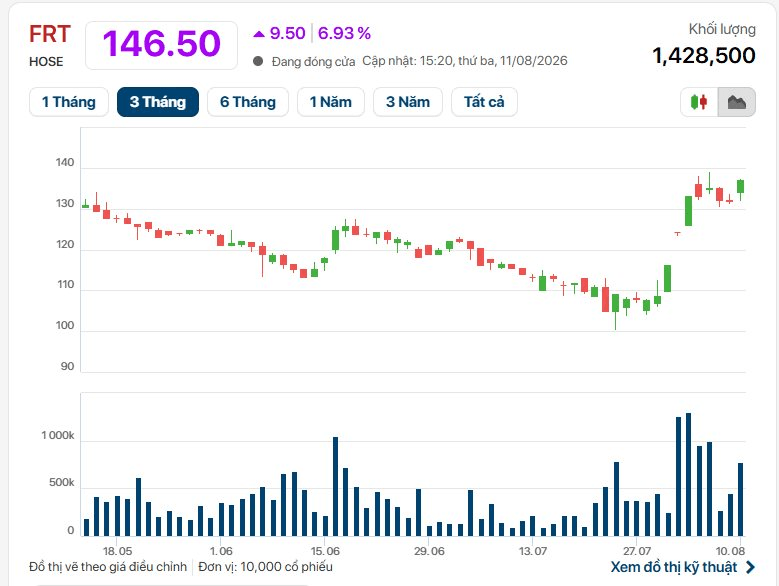Click the 9.50 price change value
This screenshot has height=586, width=779.
tap(287, 33)
